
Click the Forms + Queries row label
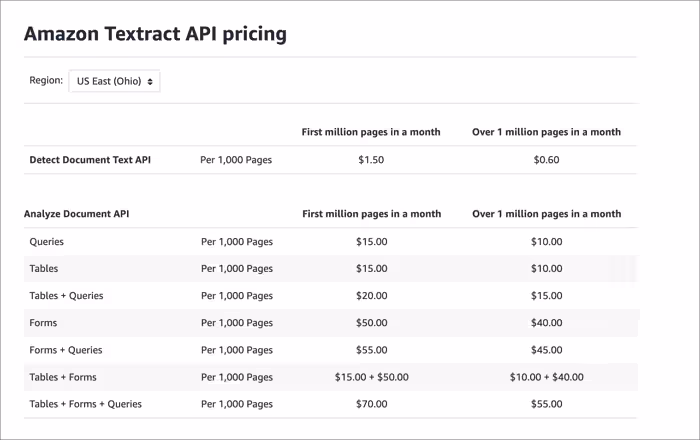(66, 350)
